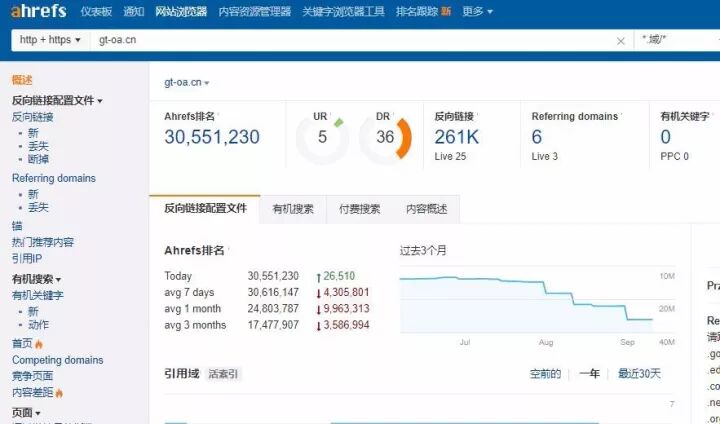720x424 pixels.
Task: Click the URL input field containing gt-oa.cn
Action: point(351,40)
